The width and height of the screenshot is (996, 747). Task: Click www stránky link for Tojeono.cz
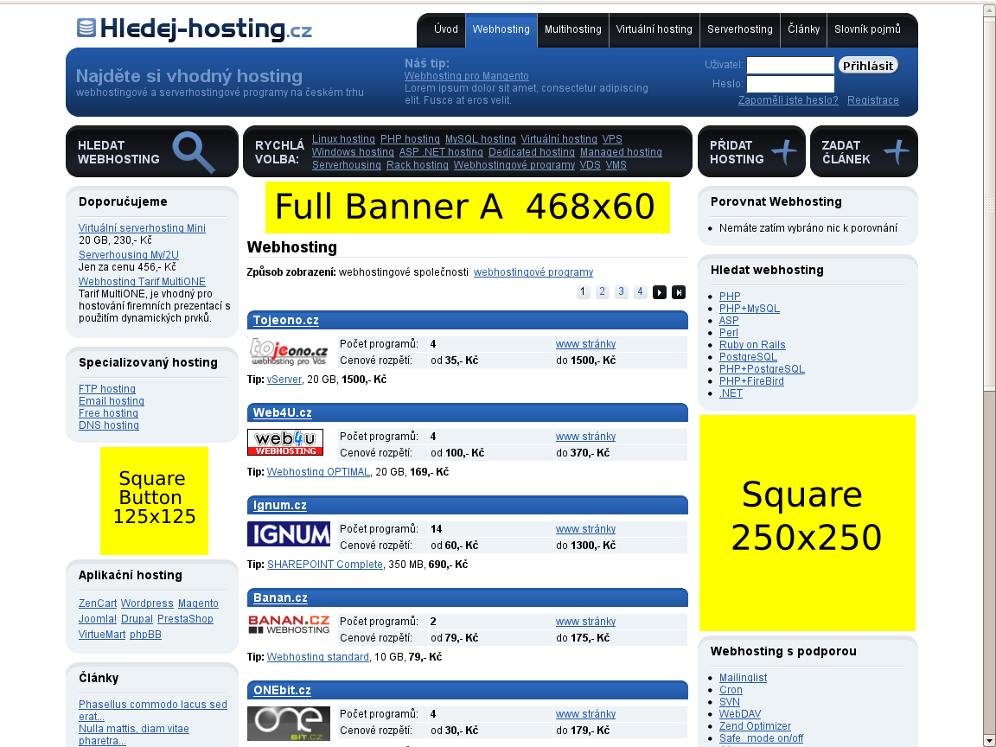(x=586, y=344)
